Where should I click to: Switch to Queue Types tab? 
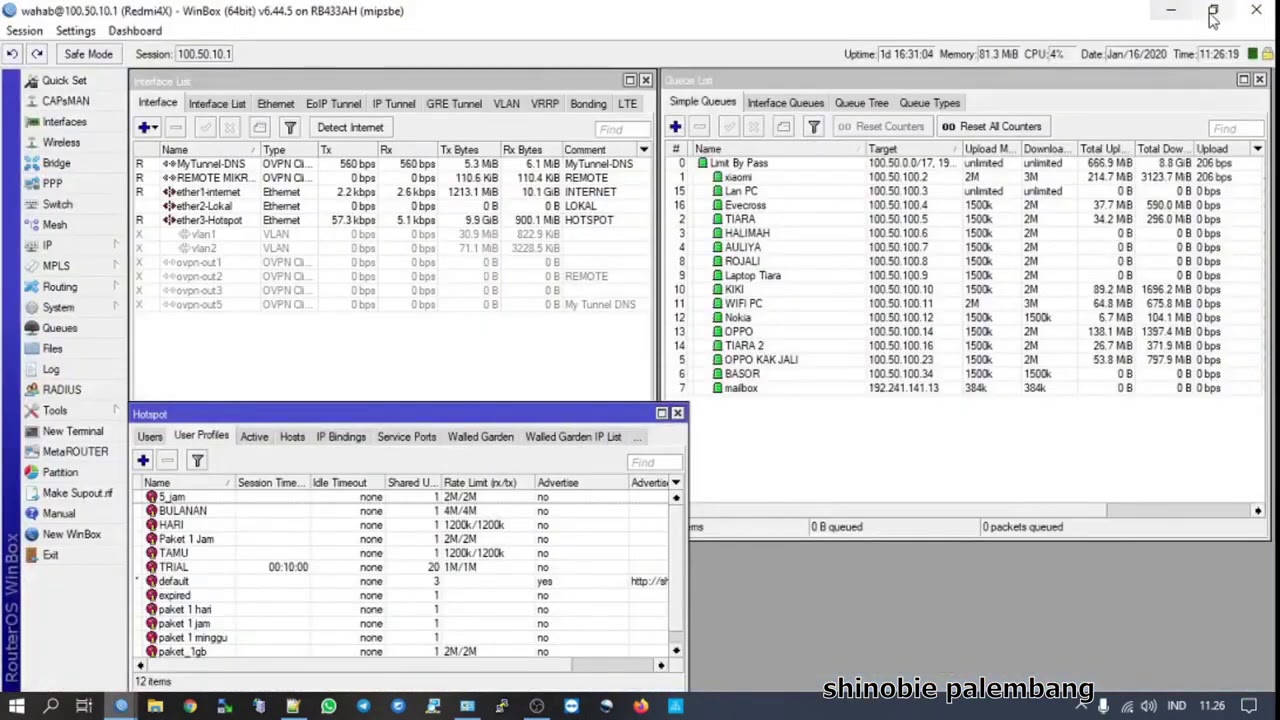(929, 103)
